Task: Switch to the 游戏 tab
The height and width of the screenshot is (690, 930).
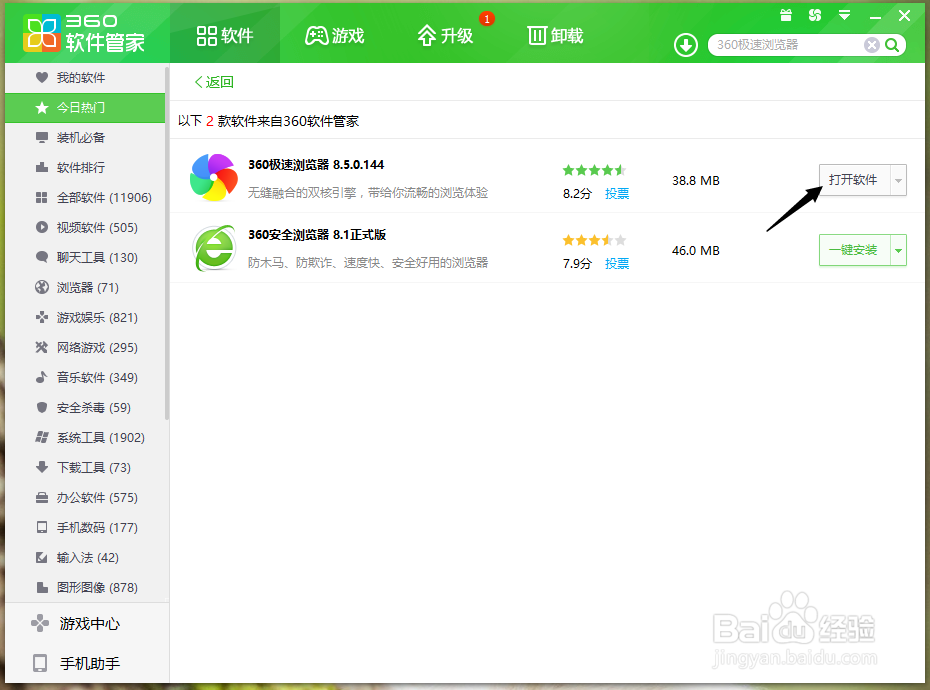Action: click(334, 34)
